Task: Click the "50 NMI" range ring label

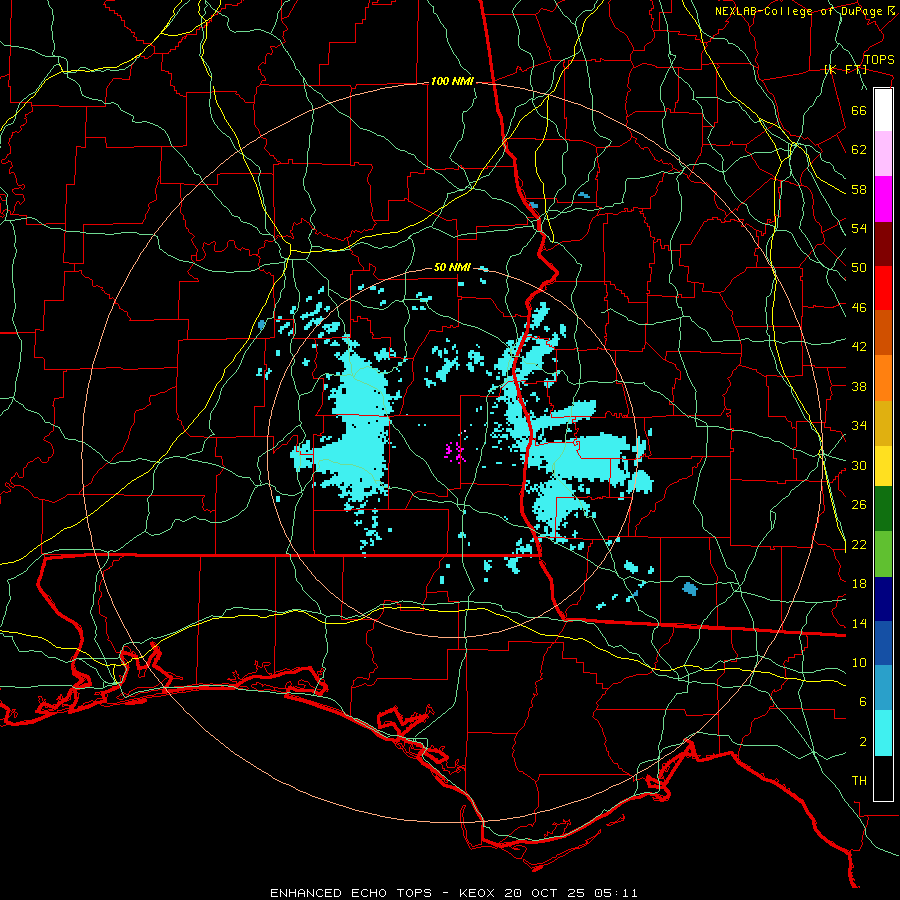Action: [x=452, y=267]
